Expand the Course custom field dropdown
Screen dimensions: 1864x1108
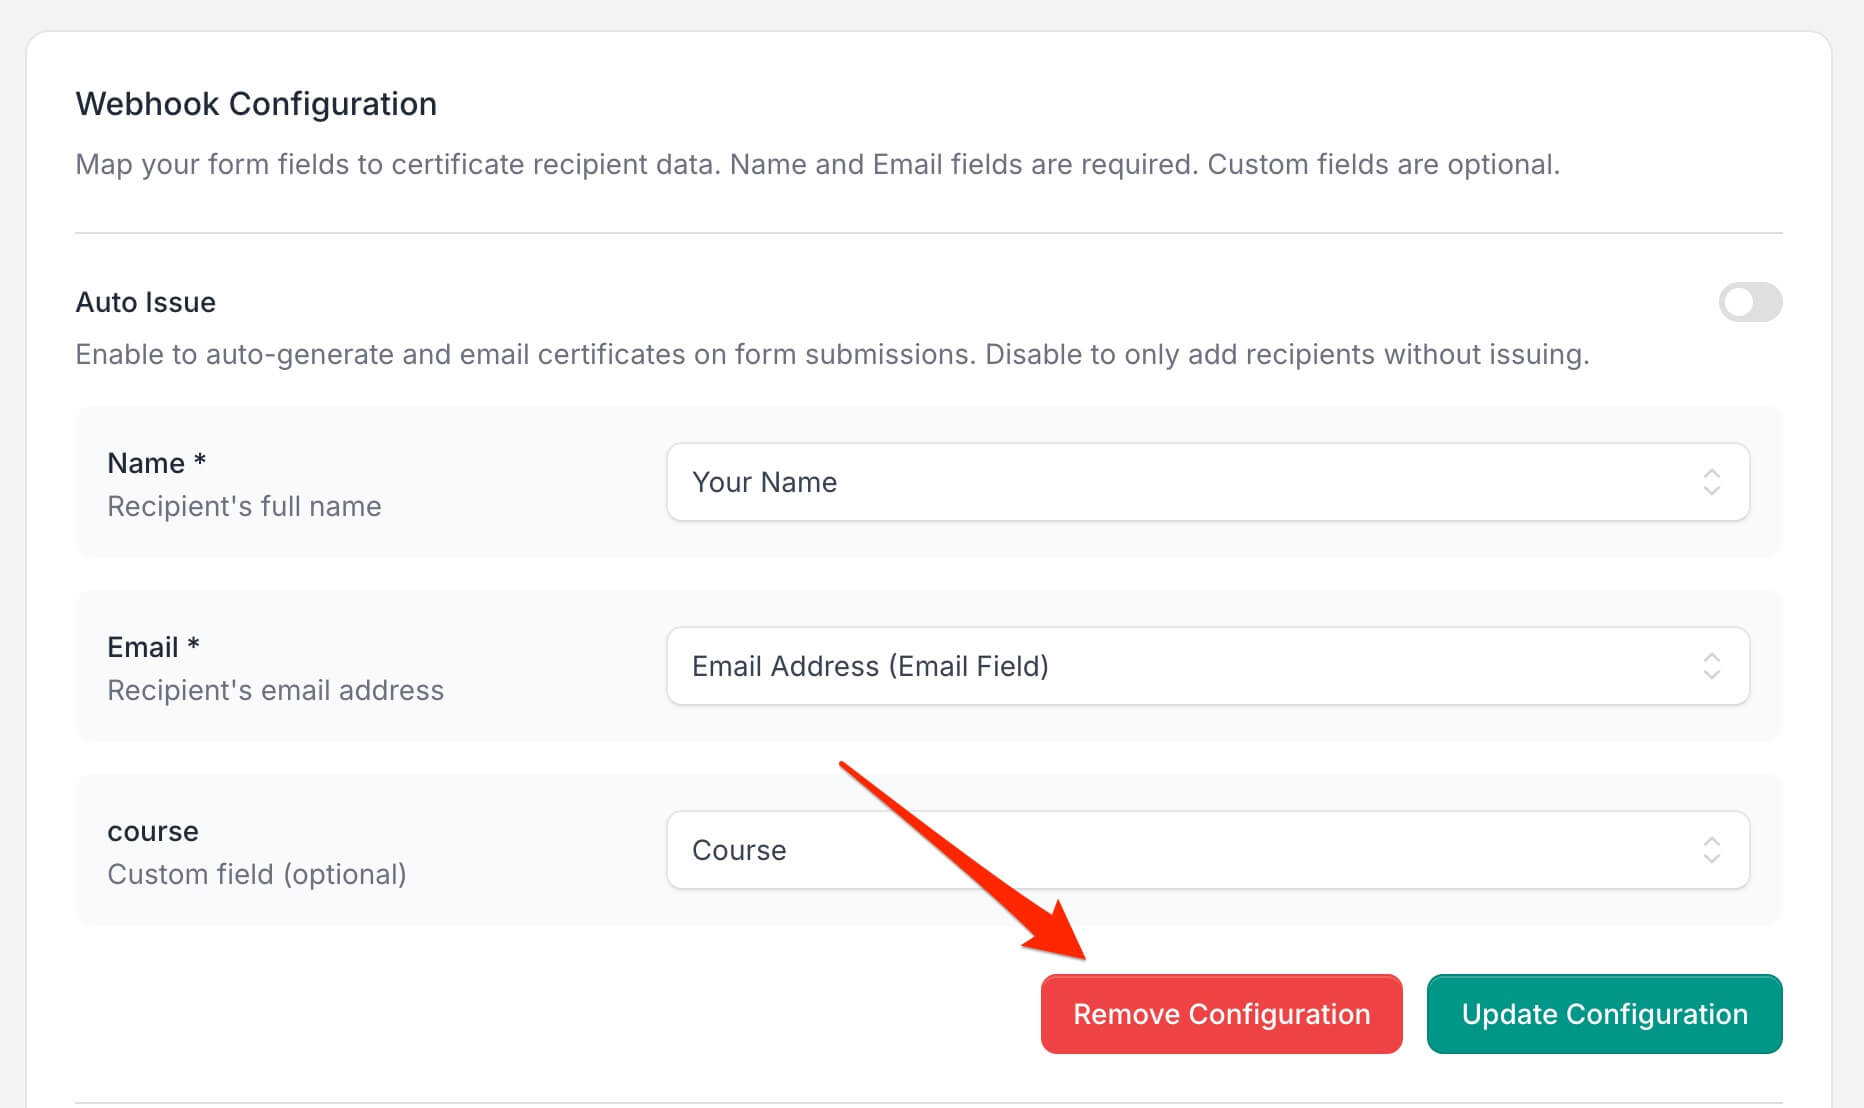point(1207,850)
